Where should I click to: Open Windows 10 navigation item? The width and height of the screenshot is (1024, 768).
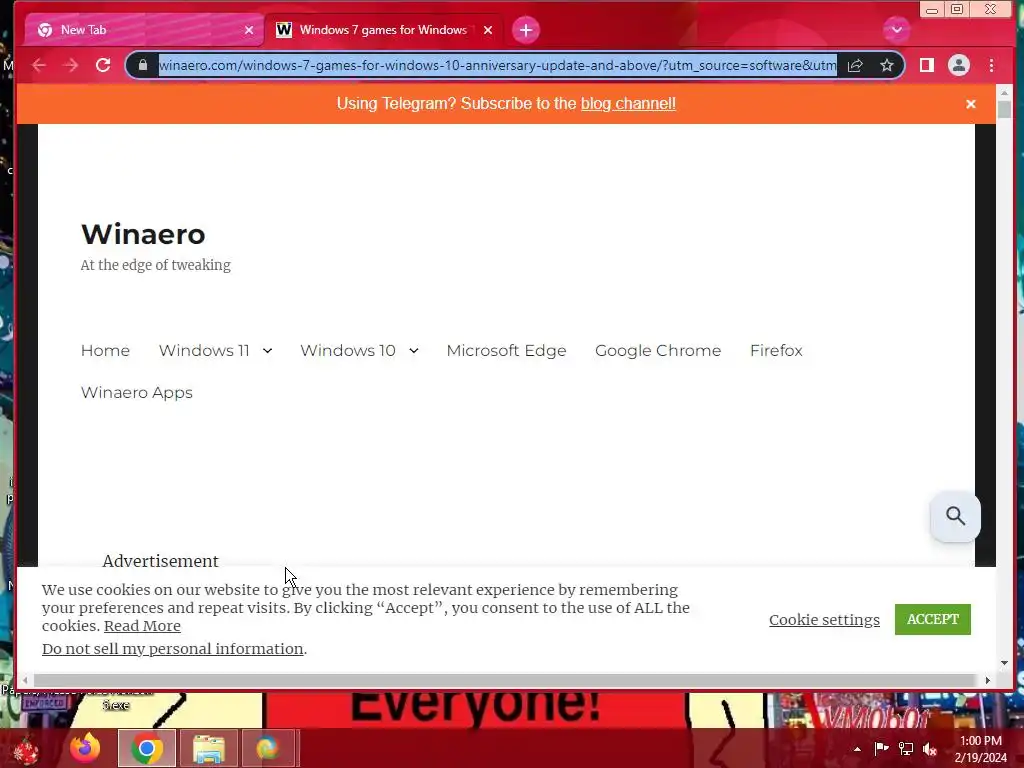click(347, 351)
